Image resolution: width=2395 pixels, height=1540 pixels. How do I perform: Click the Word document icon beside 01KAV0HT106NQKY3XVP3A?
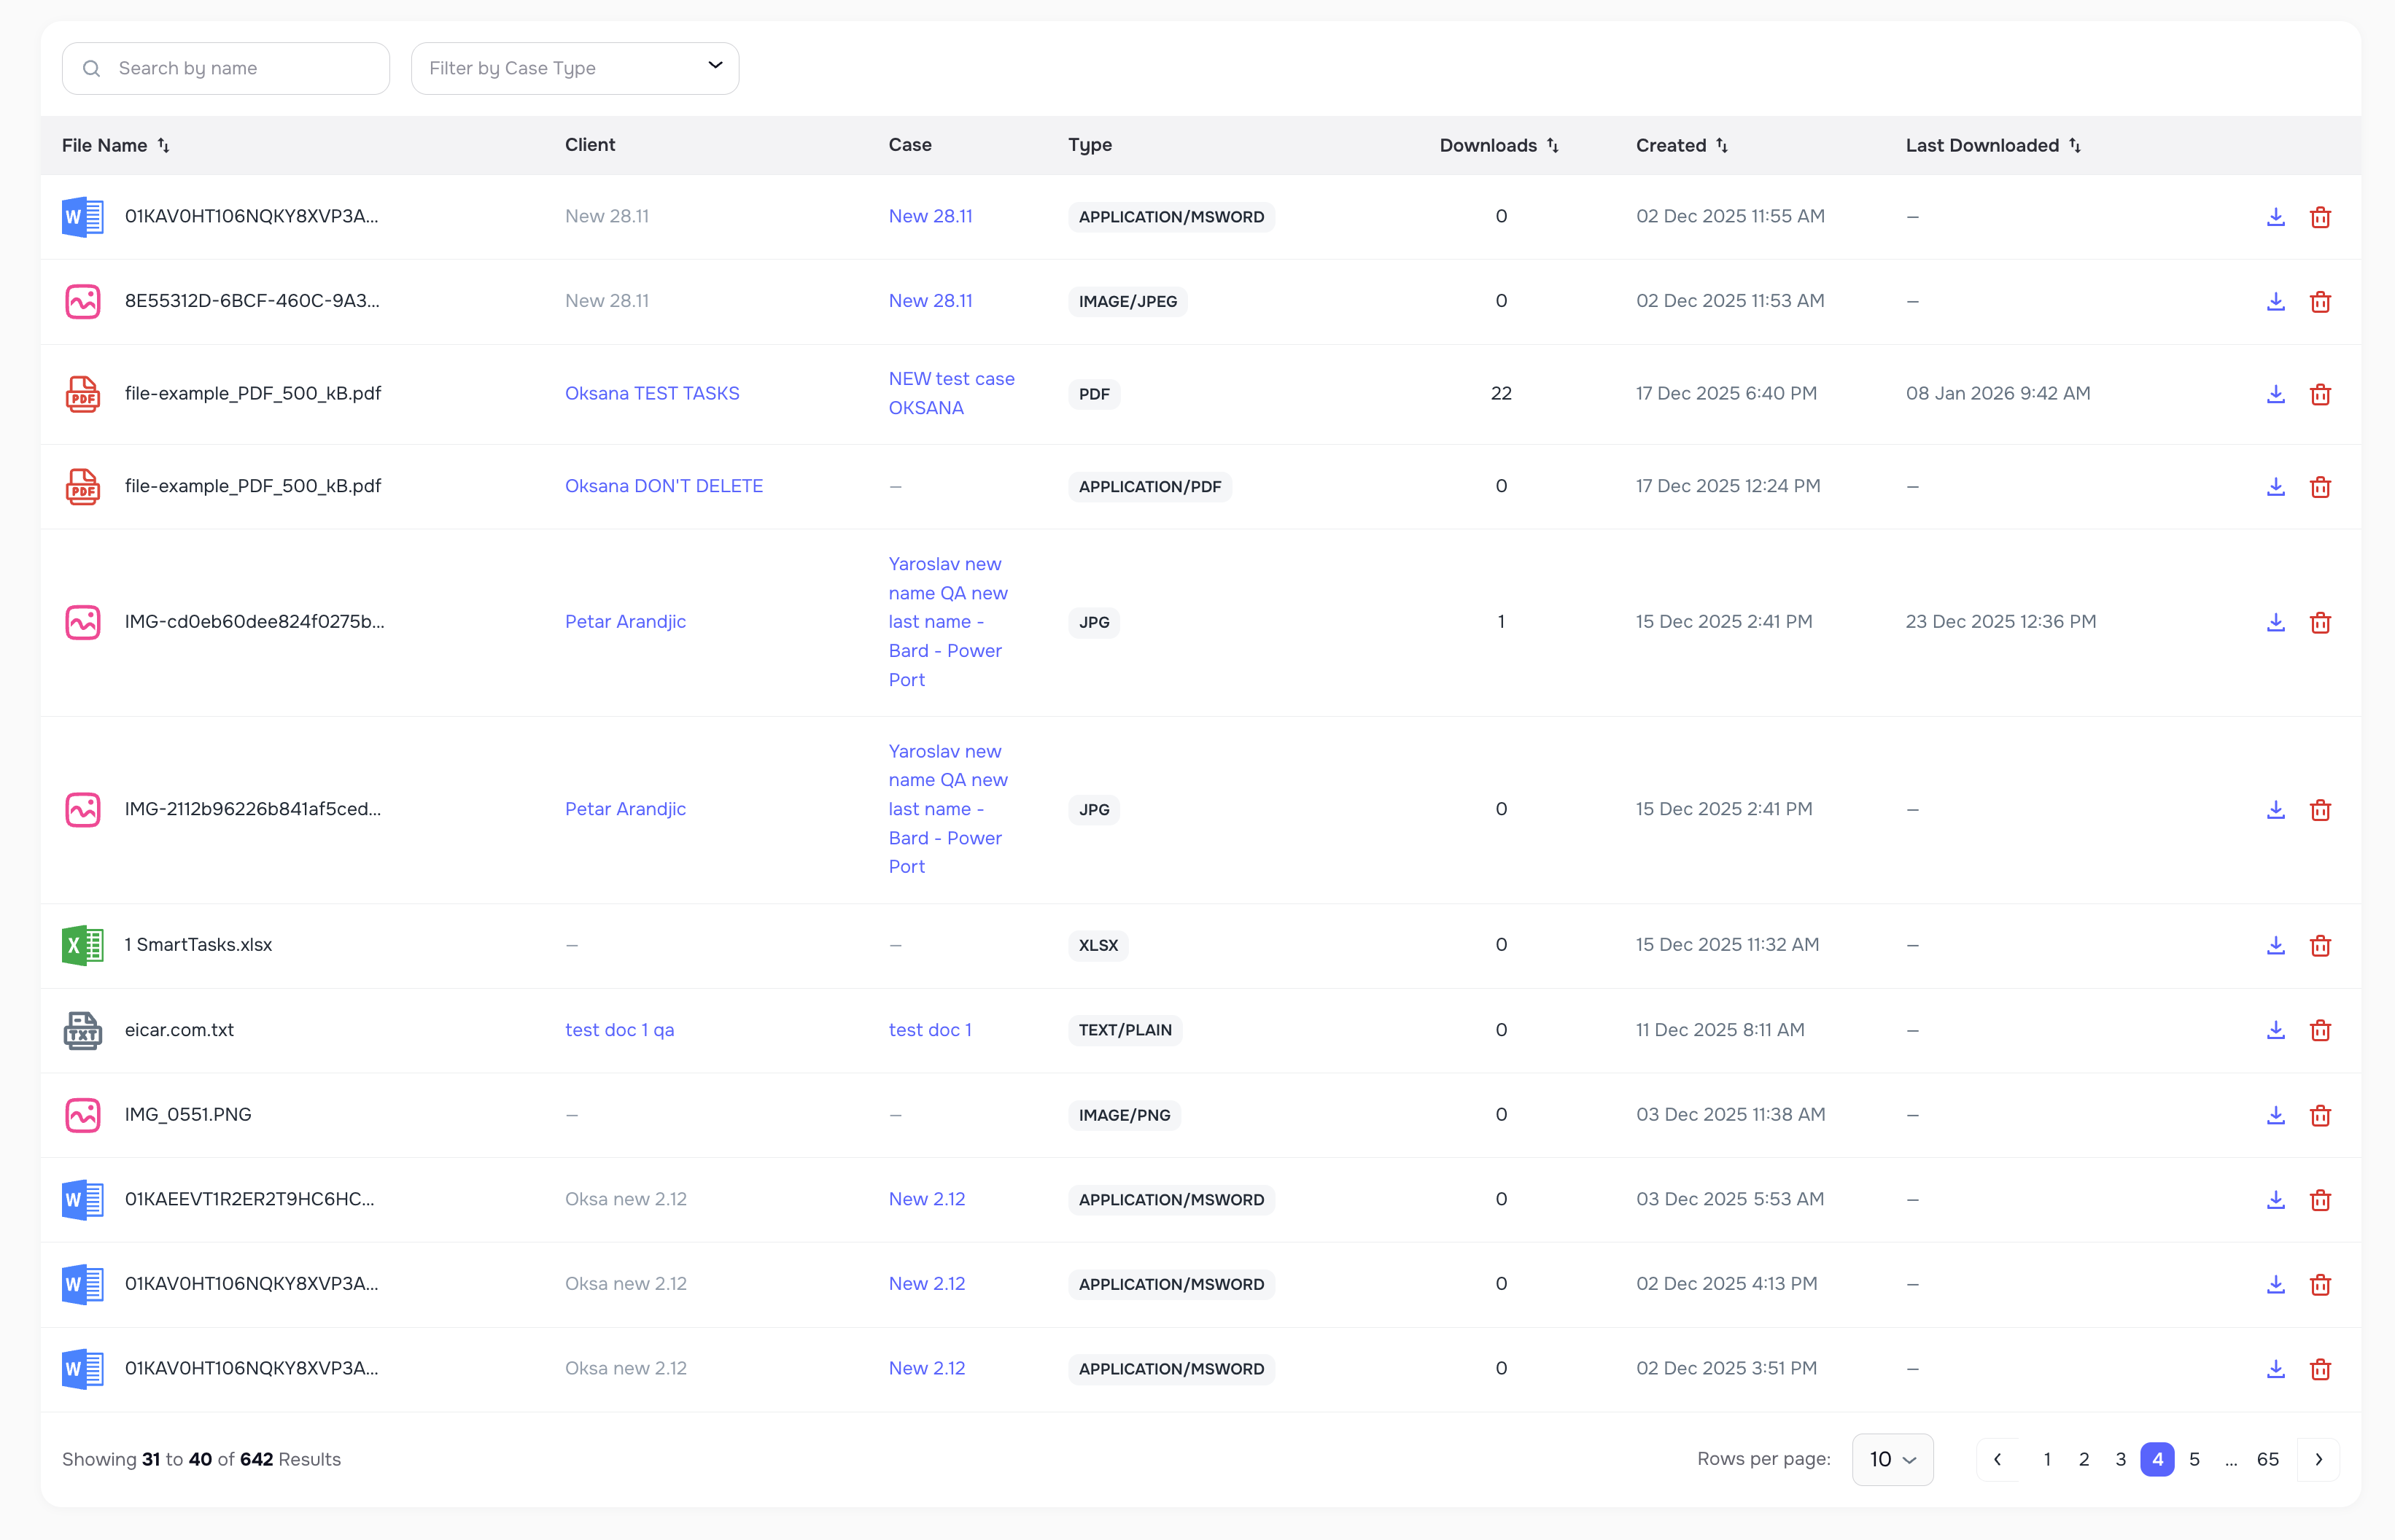coord(82,216)
